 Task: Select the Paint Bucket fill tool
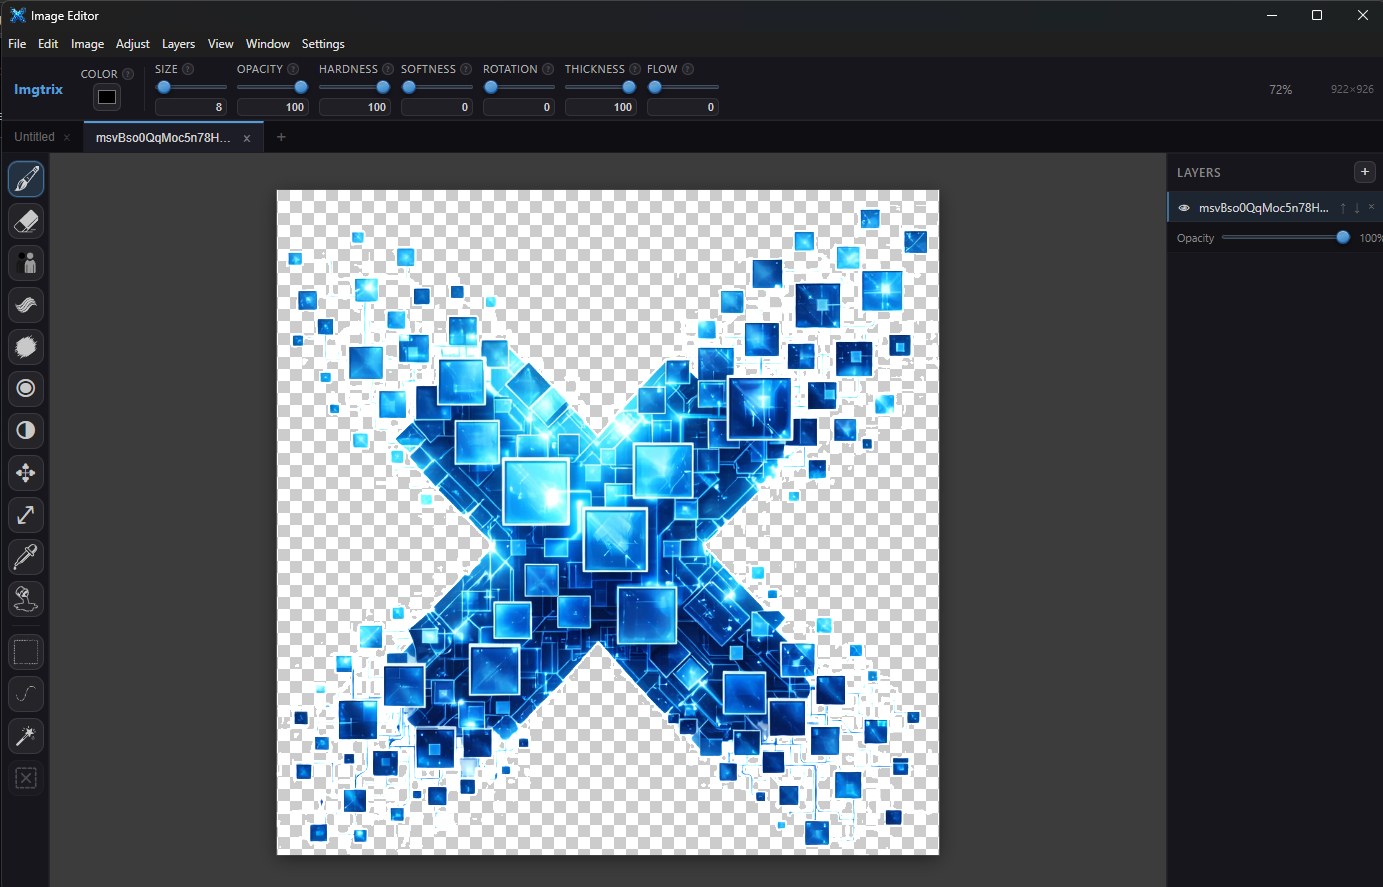point(26,599)
